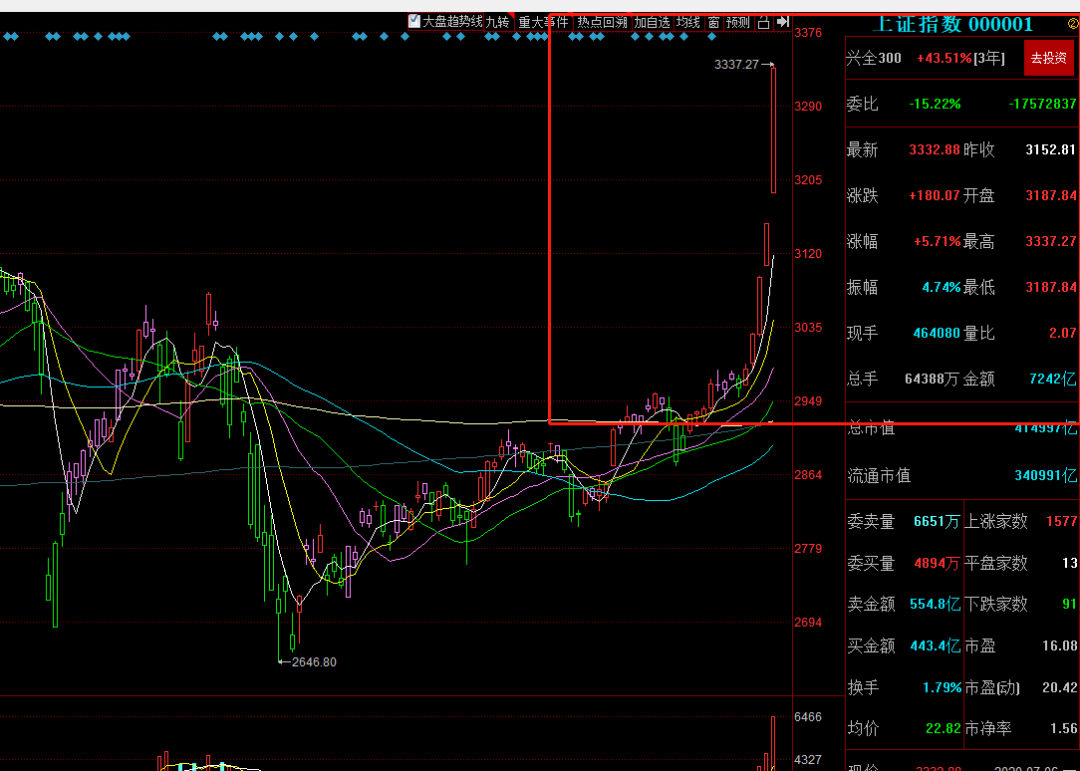1080x771 pixels.
Task: Click the 总手 value 64388万
Action: [x=931, y=379]
